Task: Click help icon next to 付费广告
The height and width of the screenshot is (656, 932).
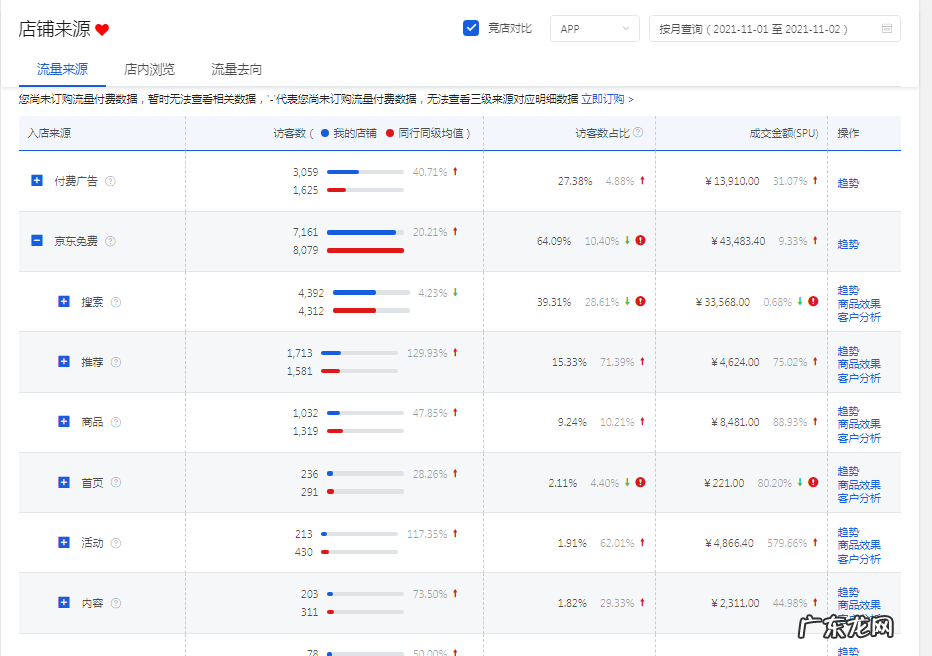Action: point(111,181)
